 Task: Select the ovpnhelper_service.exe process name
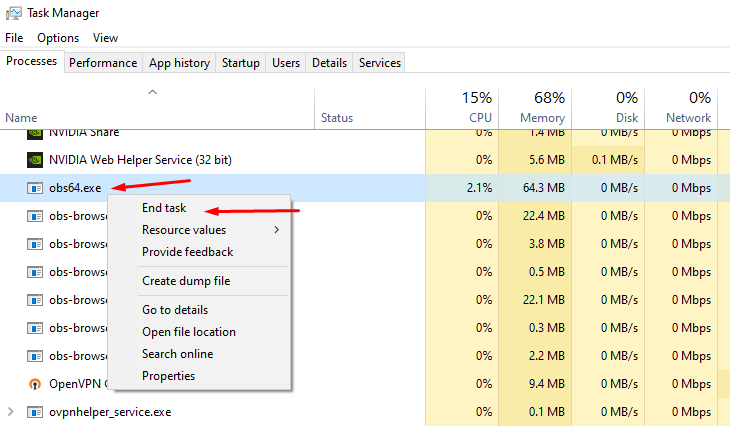[x=110, y=412]
